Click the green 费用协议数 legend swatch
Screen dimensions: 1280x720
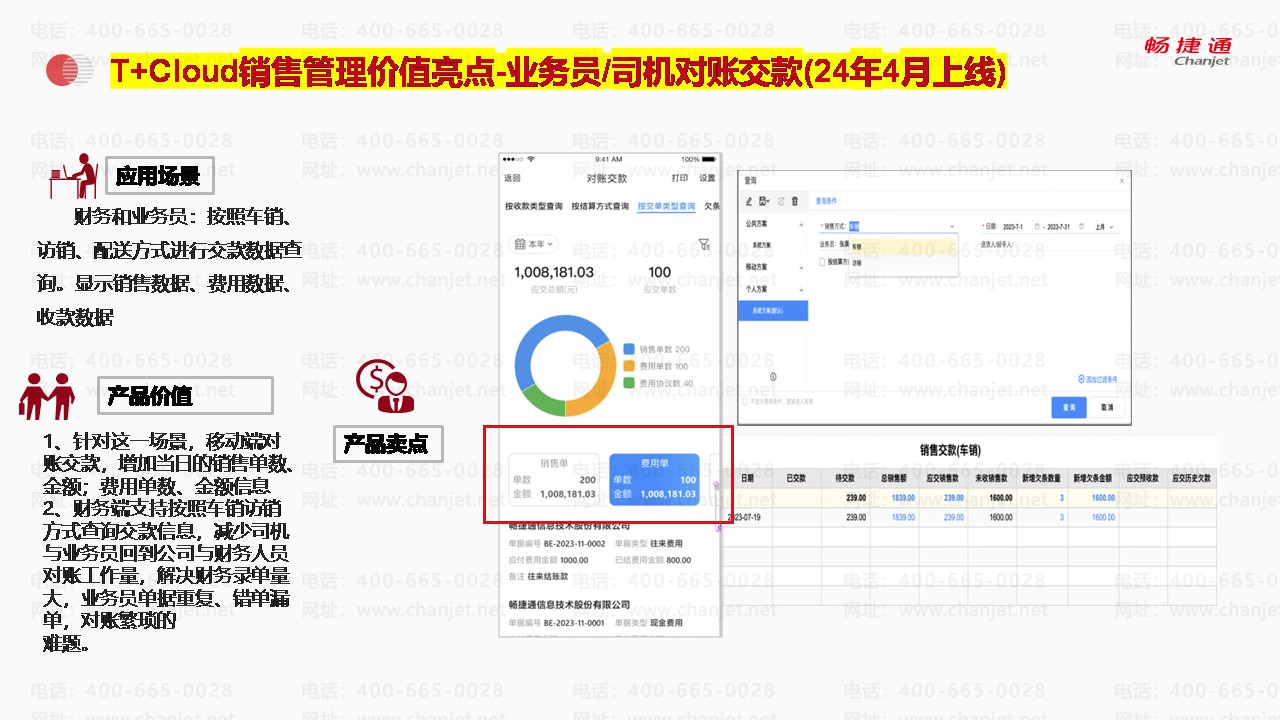[x=629, y=382]
